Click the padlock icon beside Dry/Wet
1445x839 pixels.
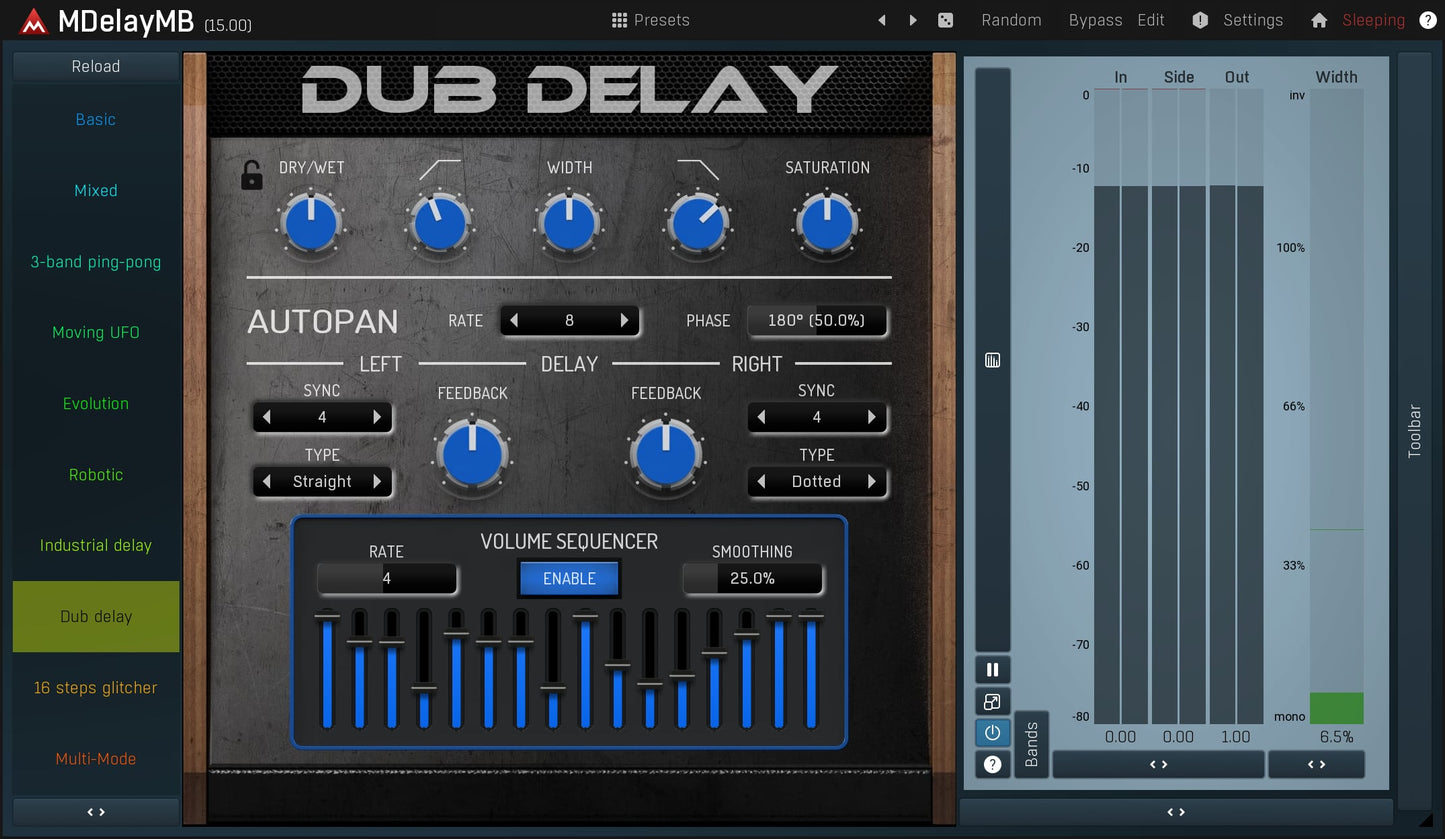pos(252,175)
